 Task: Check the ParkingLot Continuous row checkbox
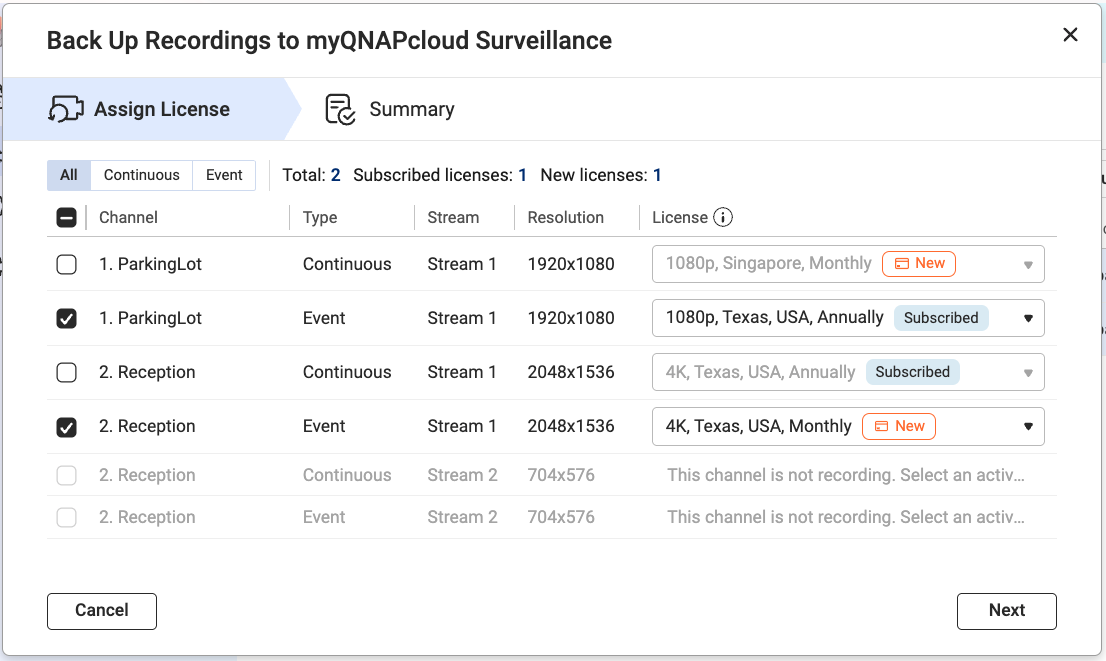coord(66,265)
